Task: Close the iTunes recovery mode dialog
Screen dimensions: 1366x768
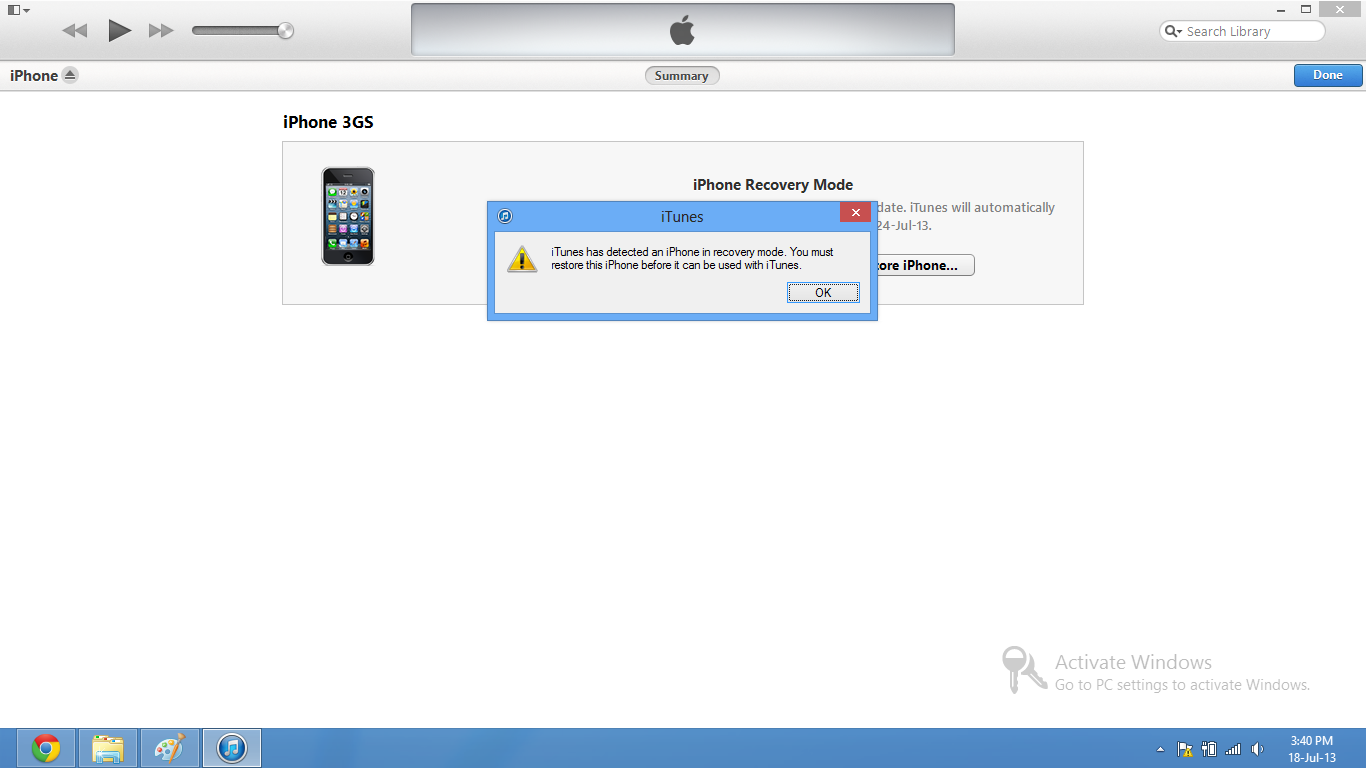Action: tap(855, 212)
